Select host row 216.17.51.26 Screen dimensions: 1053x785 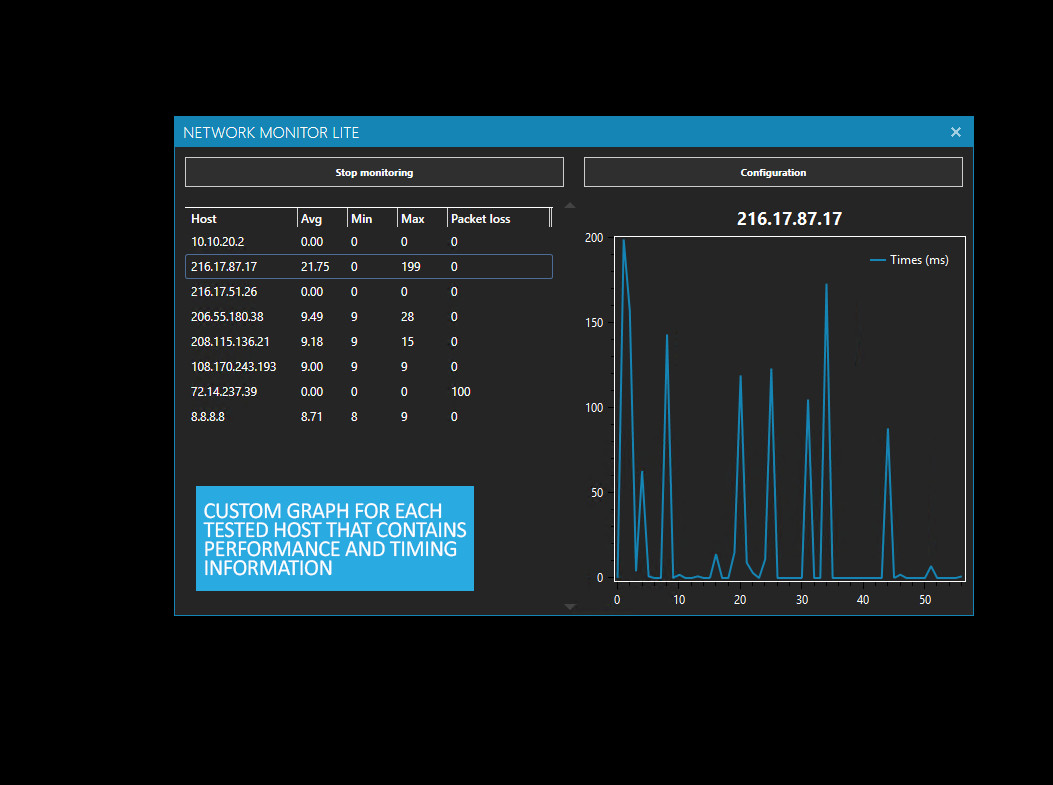point(240,291)
